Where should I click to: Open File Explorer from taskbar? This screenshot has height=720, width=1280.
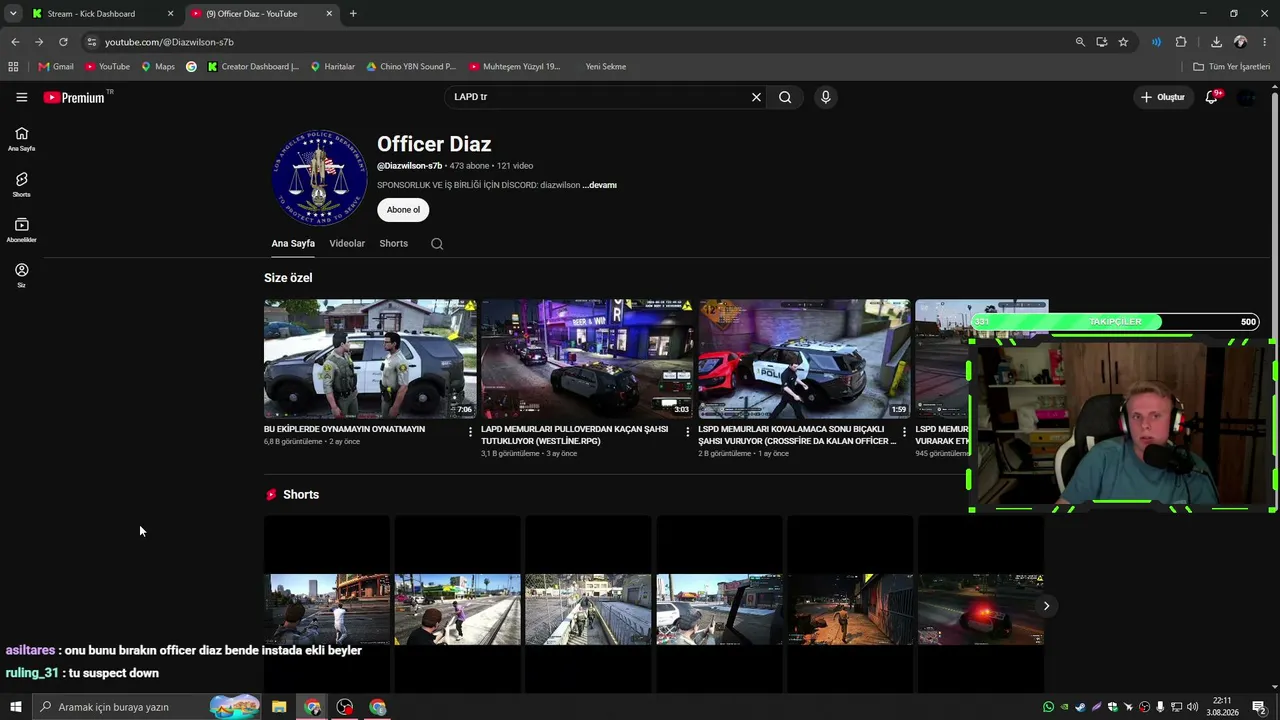click(x=279, y=707)
